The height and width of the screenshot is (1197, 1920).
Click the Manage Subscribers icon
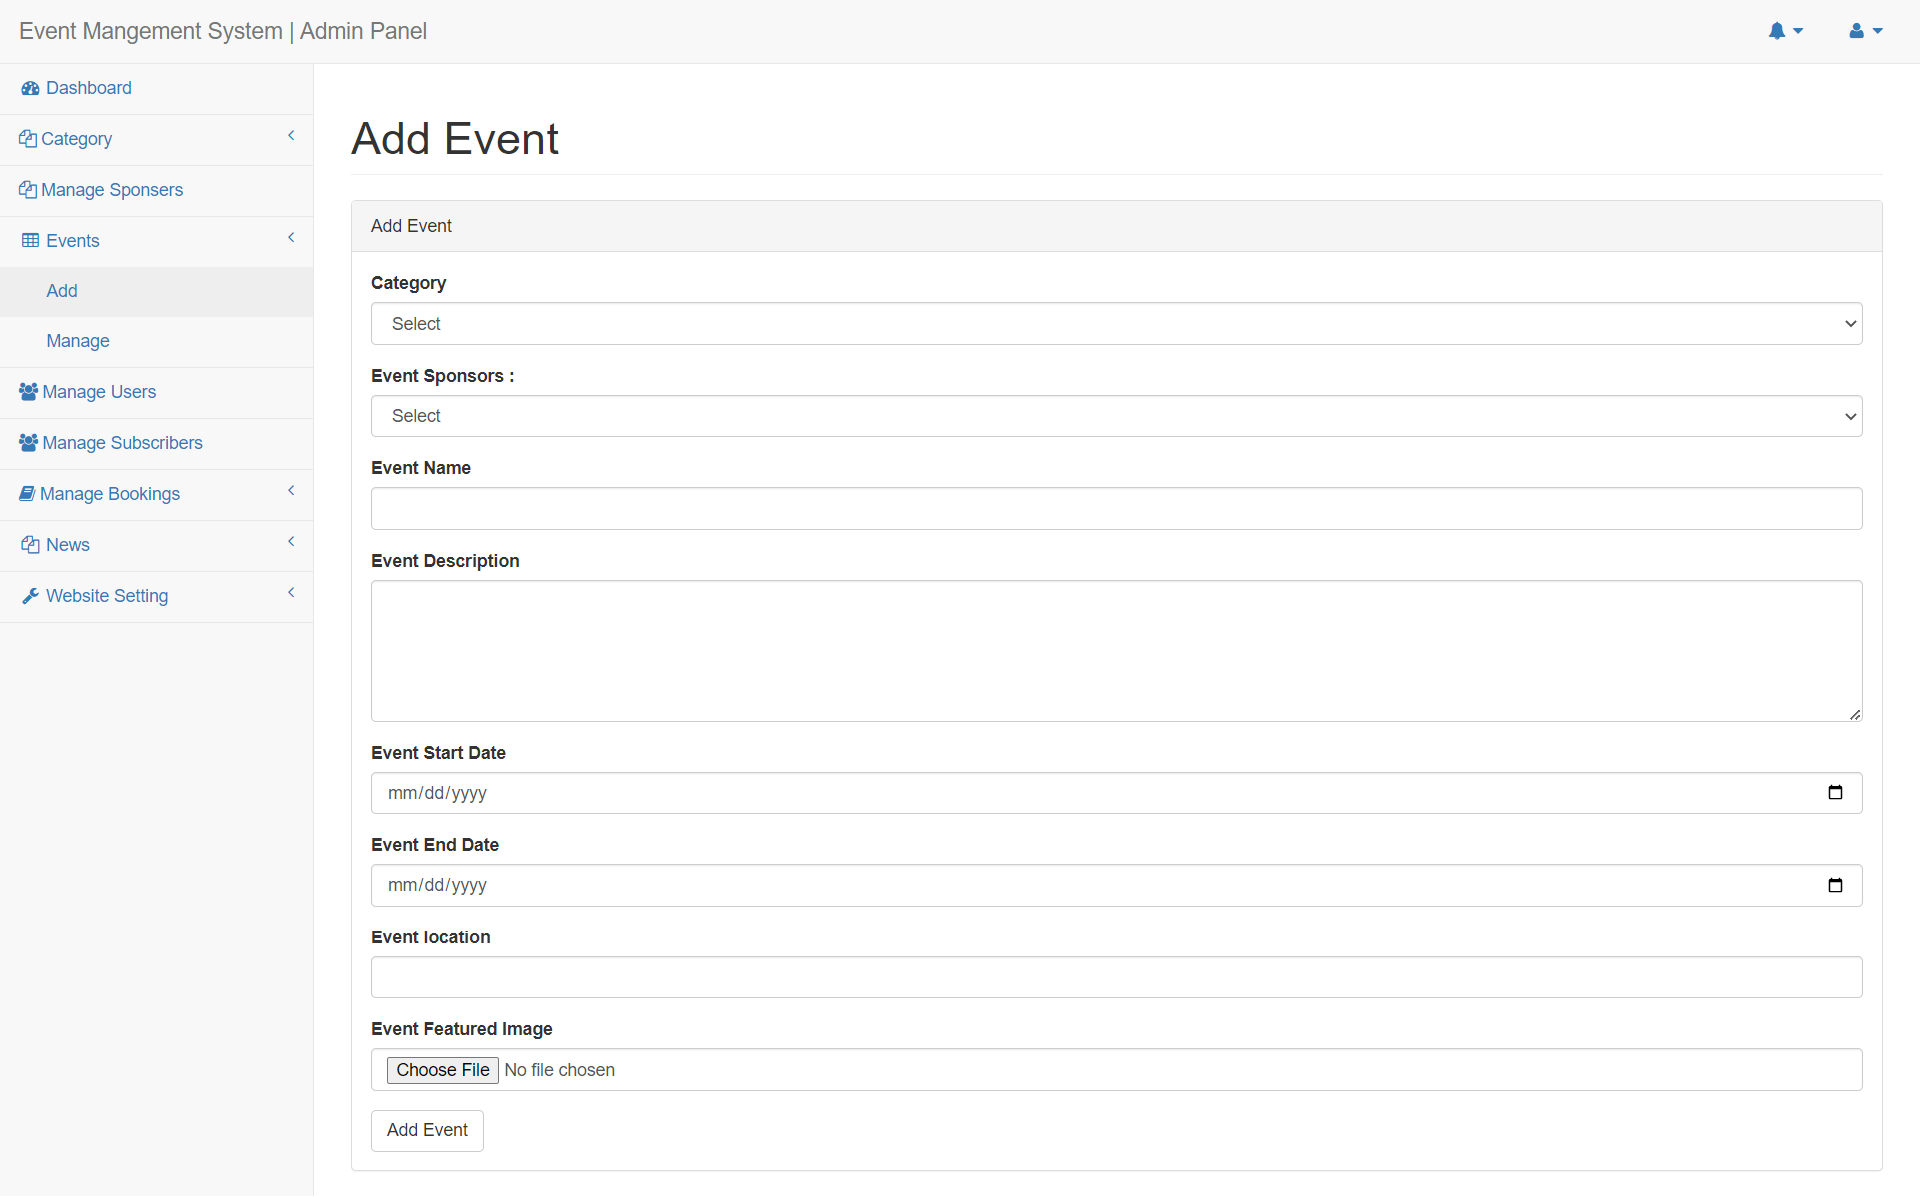pyautogui.click(x=28, y=442)
